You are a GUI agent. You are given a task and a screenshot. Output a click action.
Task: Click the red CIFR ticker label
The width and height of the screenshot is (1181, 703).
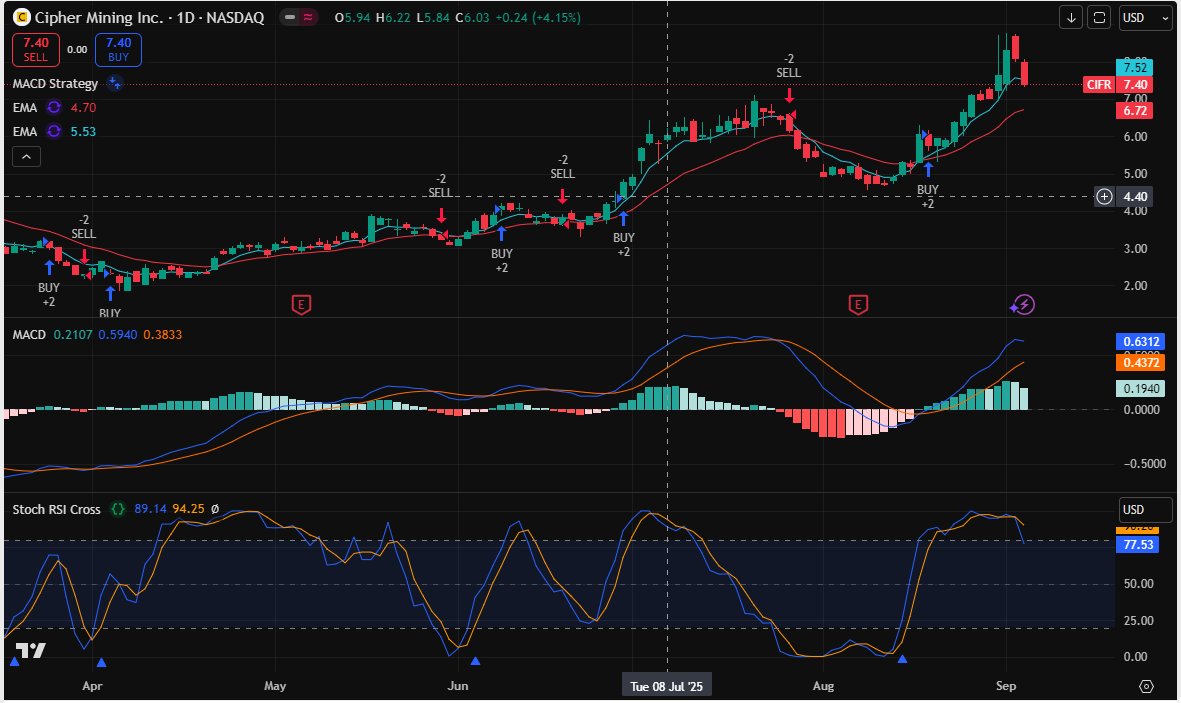pos(1099,84)
